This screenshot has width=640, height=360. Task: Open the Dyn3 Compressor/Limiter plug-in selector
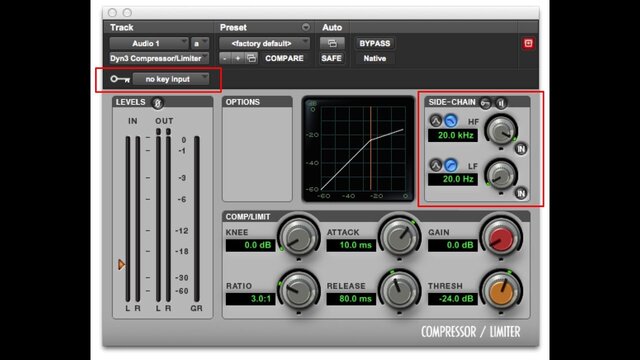click(159, 58)
